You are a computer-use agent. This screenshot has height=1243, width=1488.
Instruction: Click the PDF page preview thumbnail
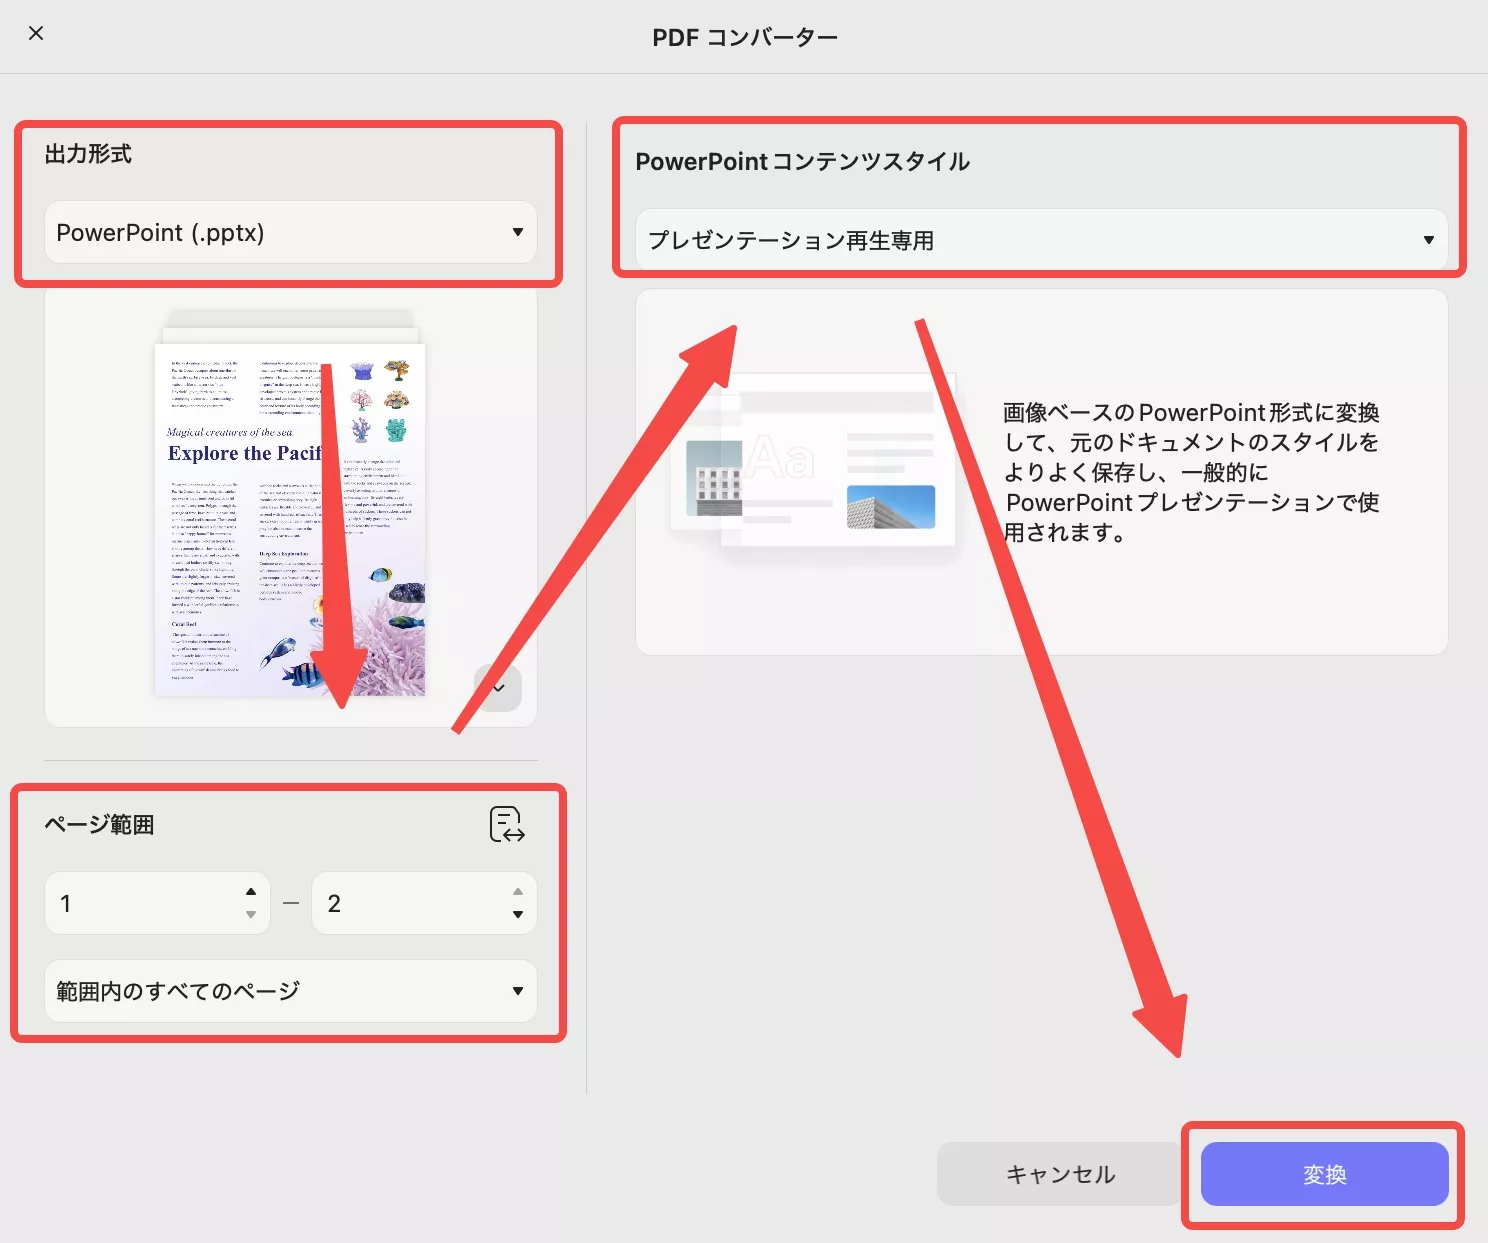pyautogui.click(x=290, y=519)
